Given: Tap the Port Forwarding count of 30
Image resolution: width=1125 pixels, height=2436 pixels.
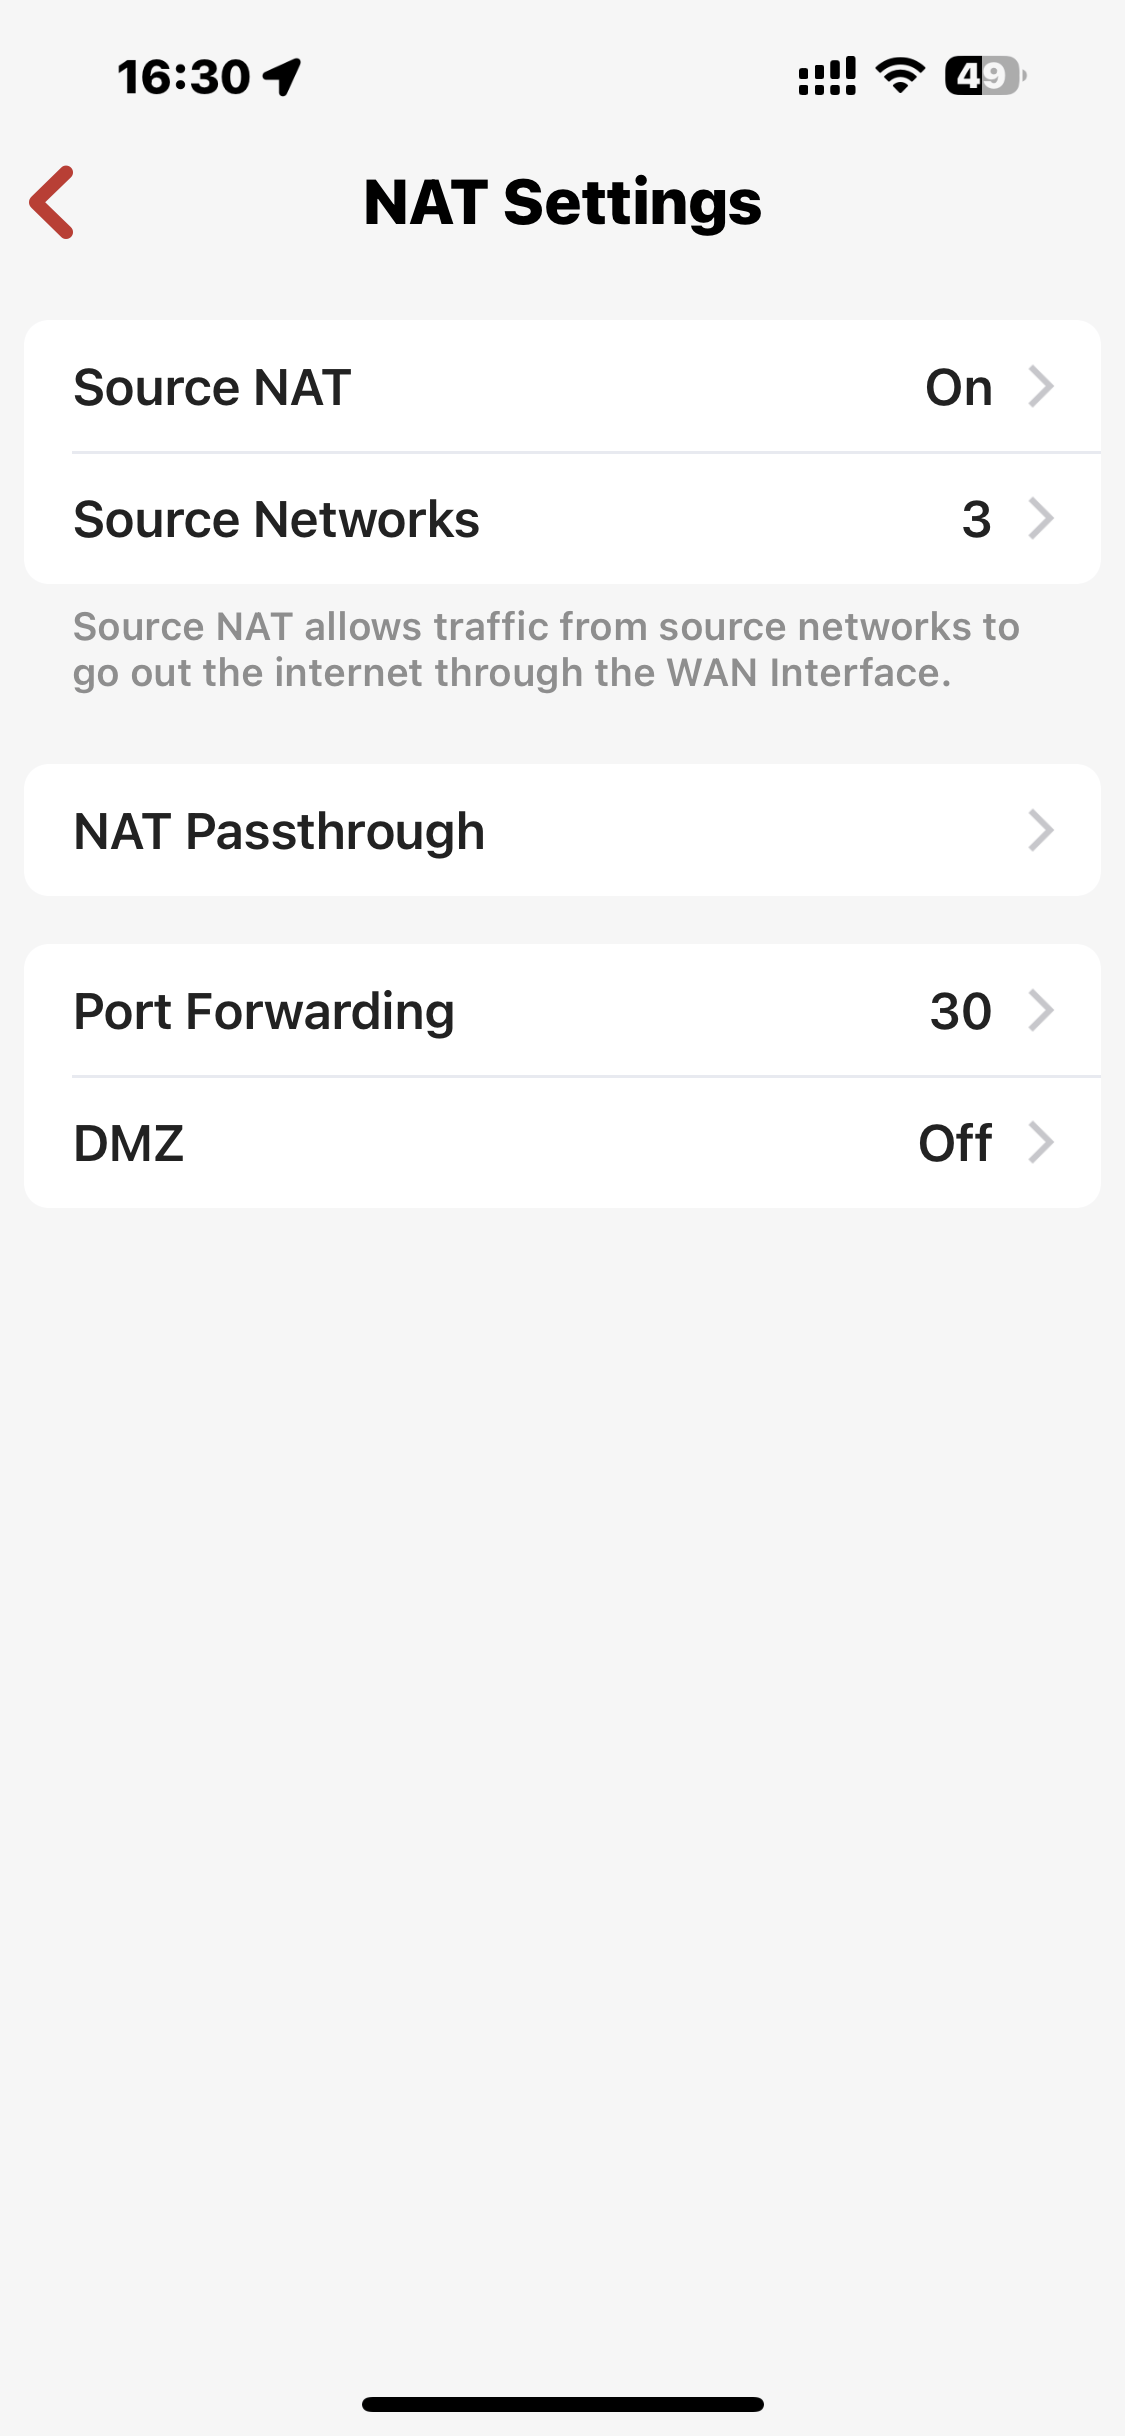Looking at the screenshot, I should click(960, 1011).
